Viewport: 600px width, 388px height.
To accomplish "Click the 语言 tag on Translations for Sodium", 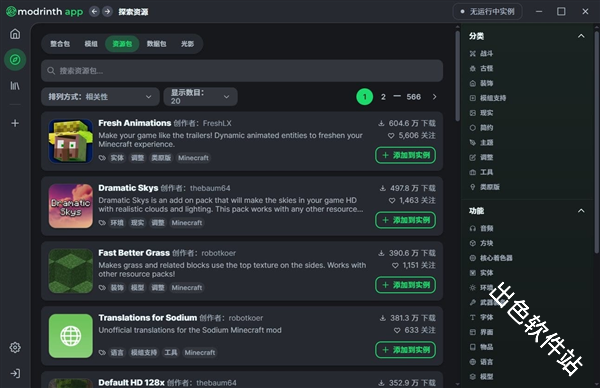I will (117, 353).
